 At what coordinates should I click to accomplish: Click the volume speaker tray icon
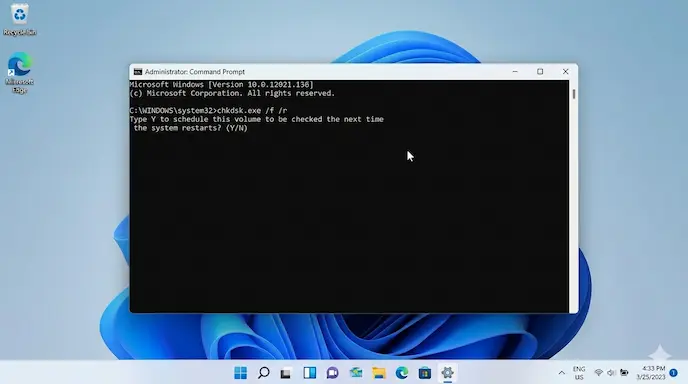tap(611, 373)
